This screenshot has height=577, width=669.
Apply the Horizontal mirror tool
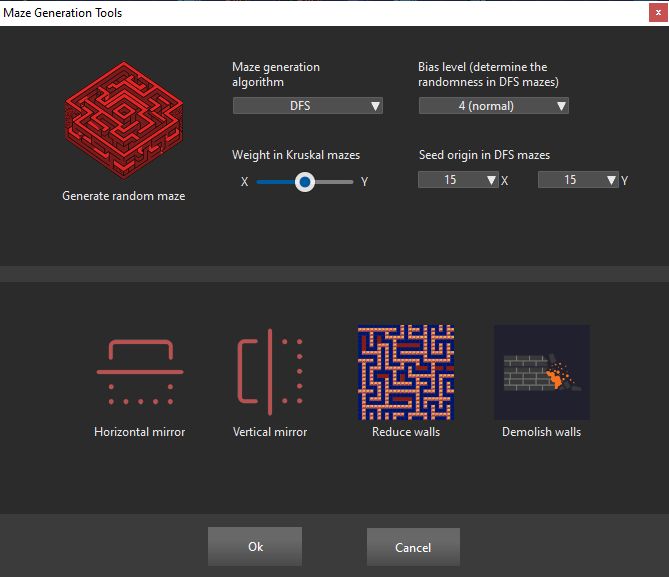coord(140,372)
